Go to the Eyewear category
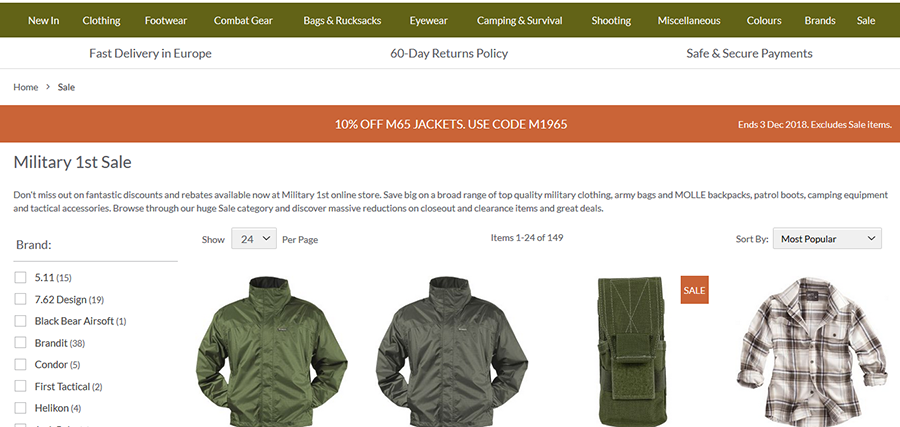This screenshot has width=900, height=427. 428,21
